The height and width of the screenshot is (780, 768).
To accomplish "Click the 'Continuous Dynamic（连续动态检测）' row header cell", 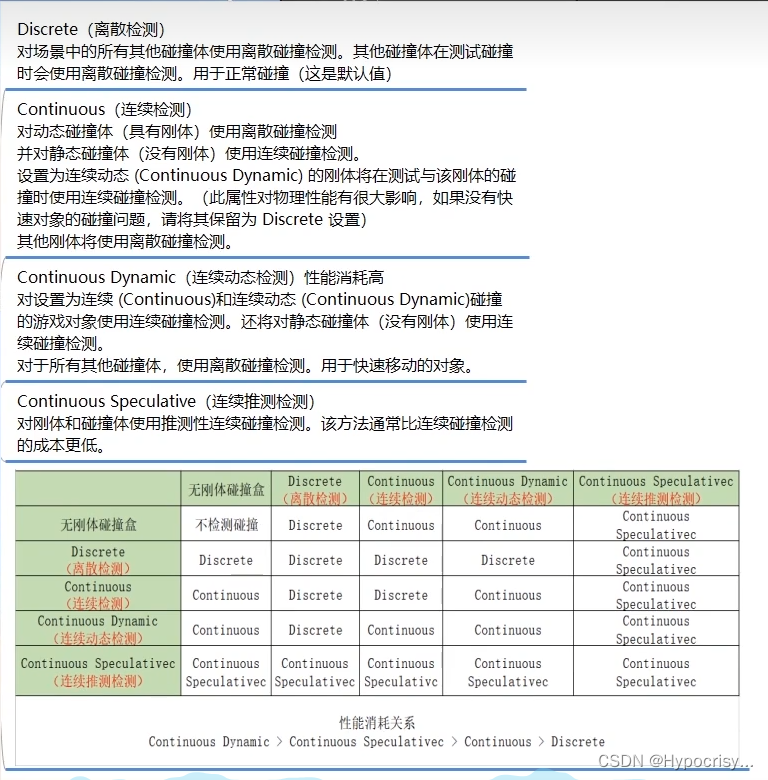I will tap(98, 629).
